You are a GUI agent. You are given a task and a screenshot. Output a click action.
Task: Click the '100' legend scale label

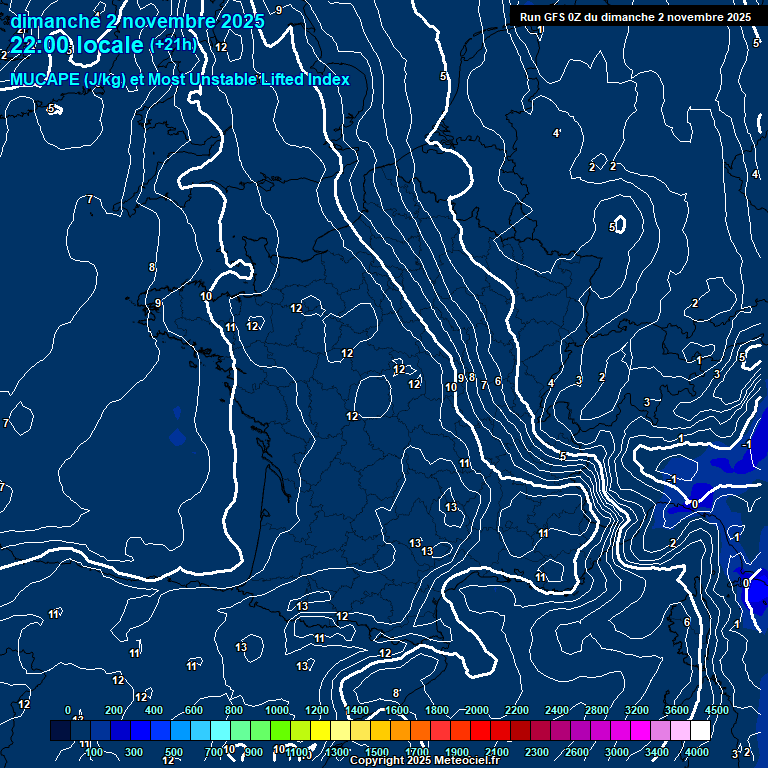[x=94, y=752]
